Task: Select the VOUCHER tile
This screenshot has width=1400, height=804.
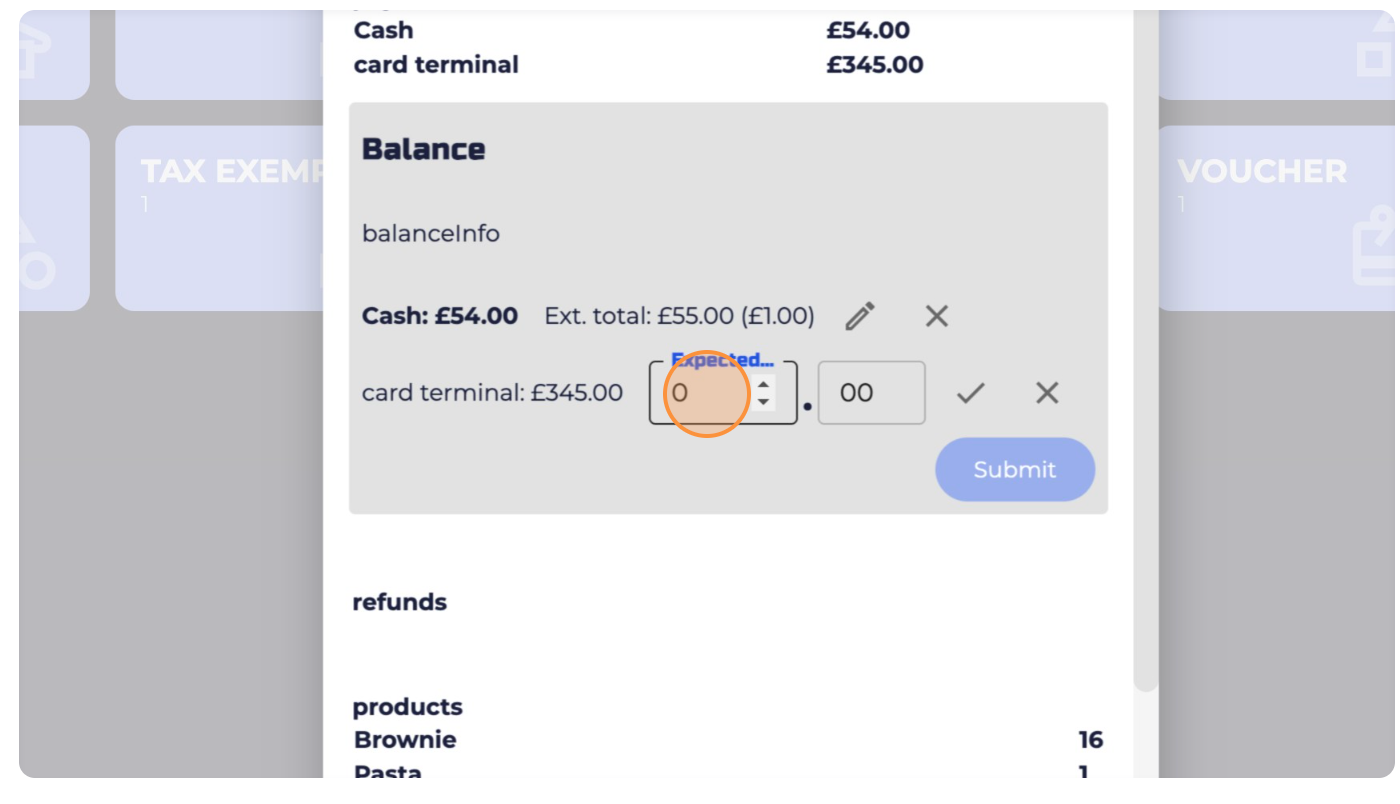Action: click(x=1275, y=218)
